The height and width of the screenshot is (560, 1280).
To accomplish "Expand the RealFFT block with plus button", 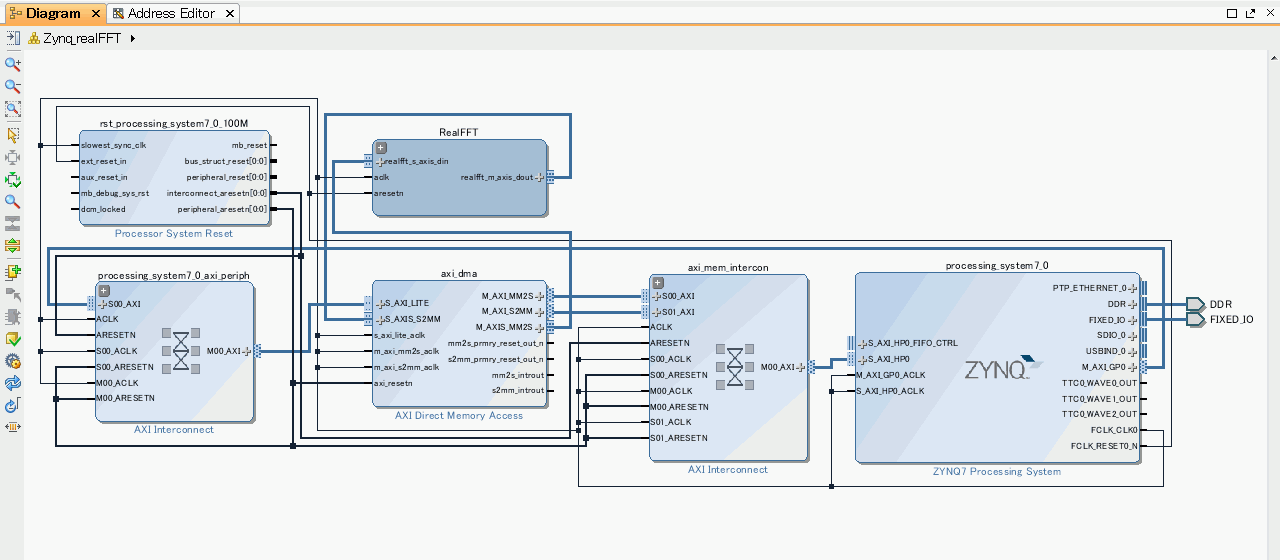I will 381,148.
